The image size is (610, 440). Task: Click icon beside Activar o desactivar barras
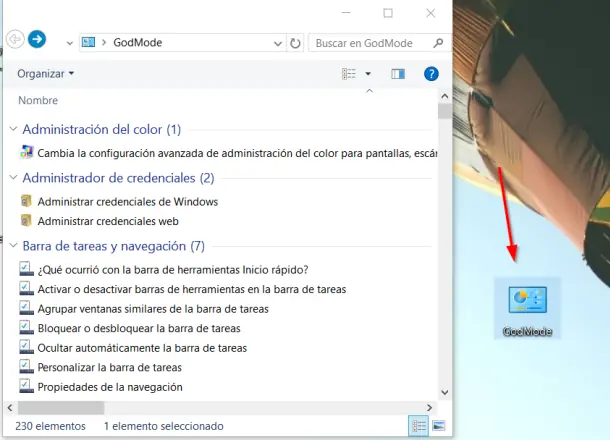click(x=26, y=288)
